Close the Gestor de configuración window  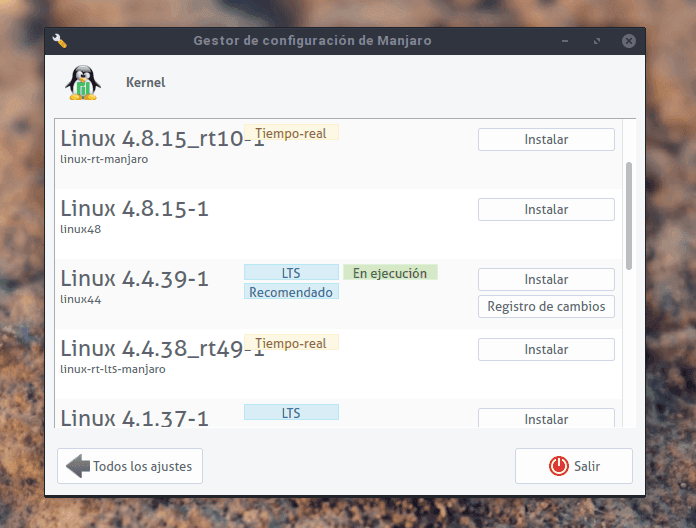pyautogui.click(x=629, y=41)
